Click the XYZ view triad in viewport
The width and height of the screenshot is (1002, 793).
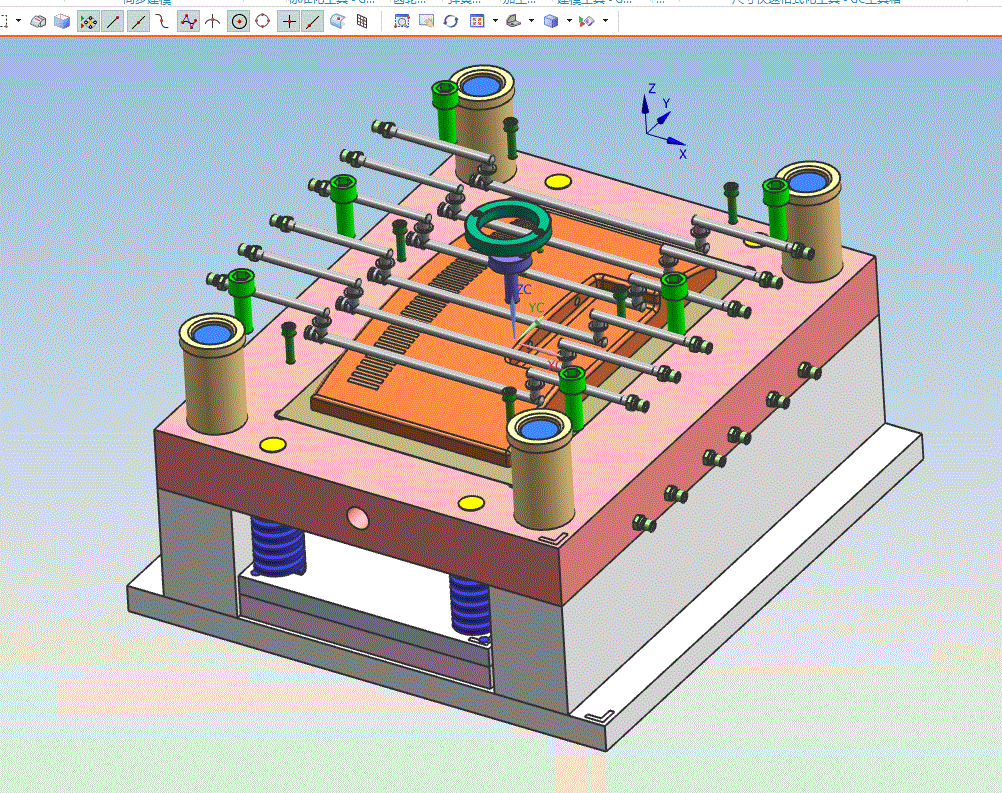[x=664, y=123]
